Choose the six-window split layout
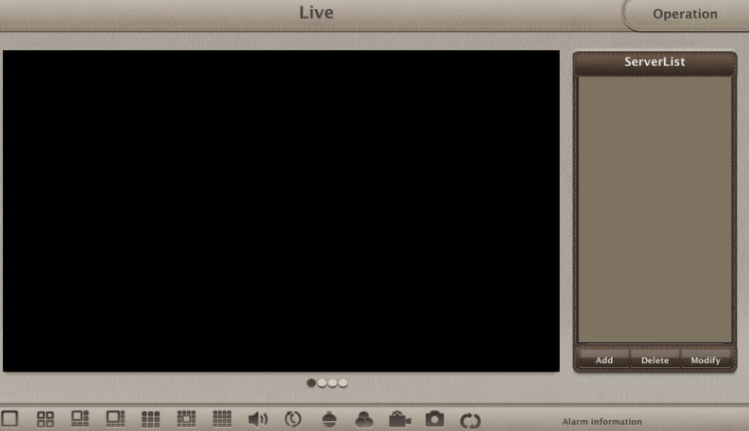Screen dimensions: 749x431 point(80,420)
